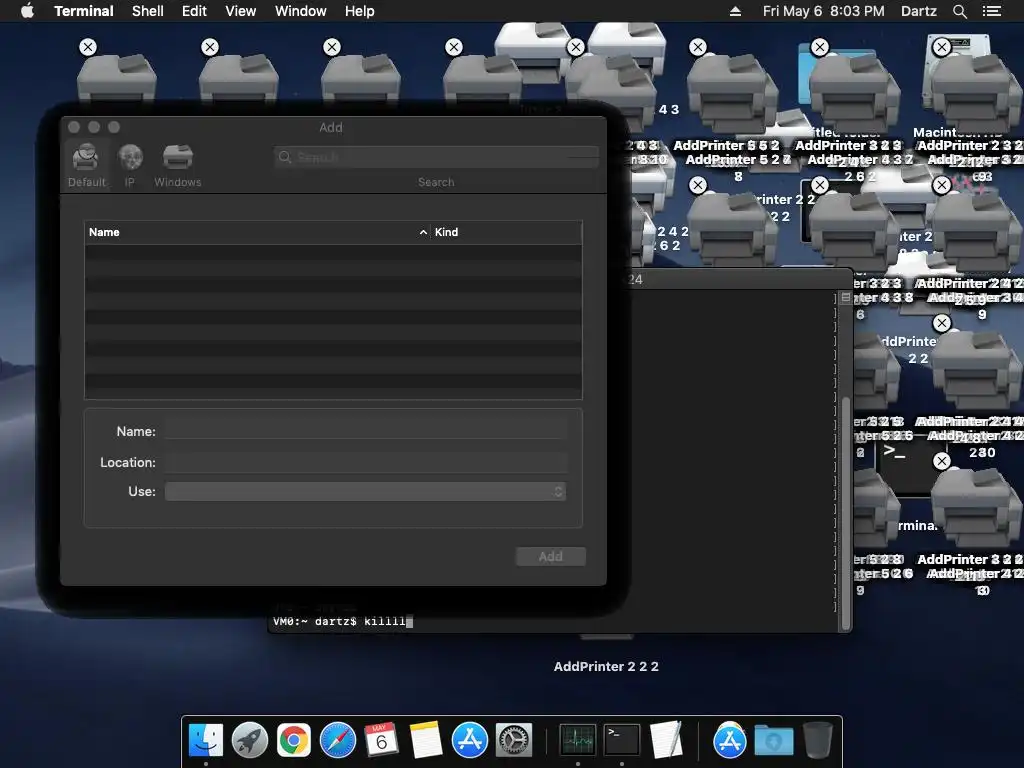Open Launchpad from the Dock
Image resolution: width=1024 pixels, height=768 pixels.
(x=249, y=740)
